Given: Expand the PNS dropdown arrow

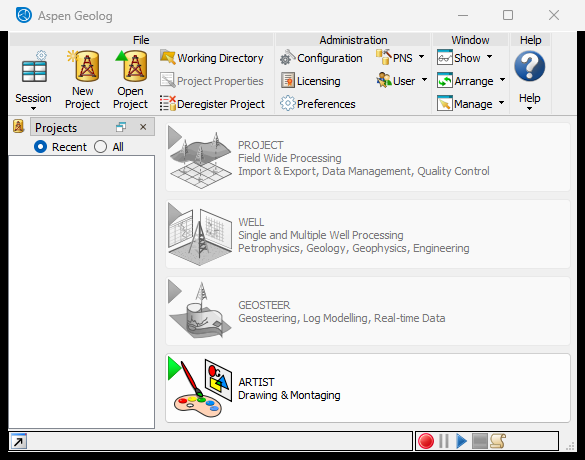Looking at the screenshot, I should tap(422, 57).
